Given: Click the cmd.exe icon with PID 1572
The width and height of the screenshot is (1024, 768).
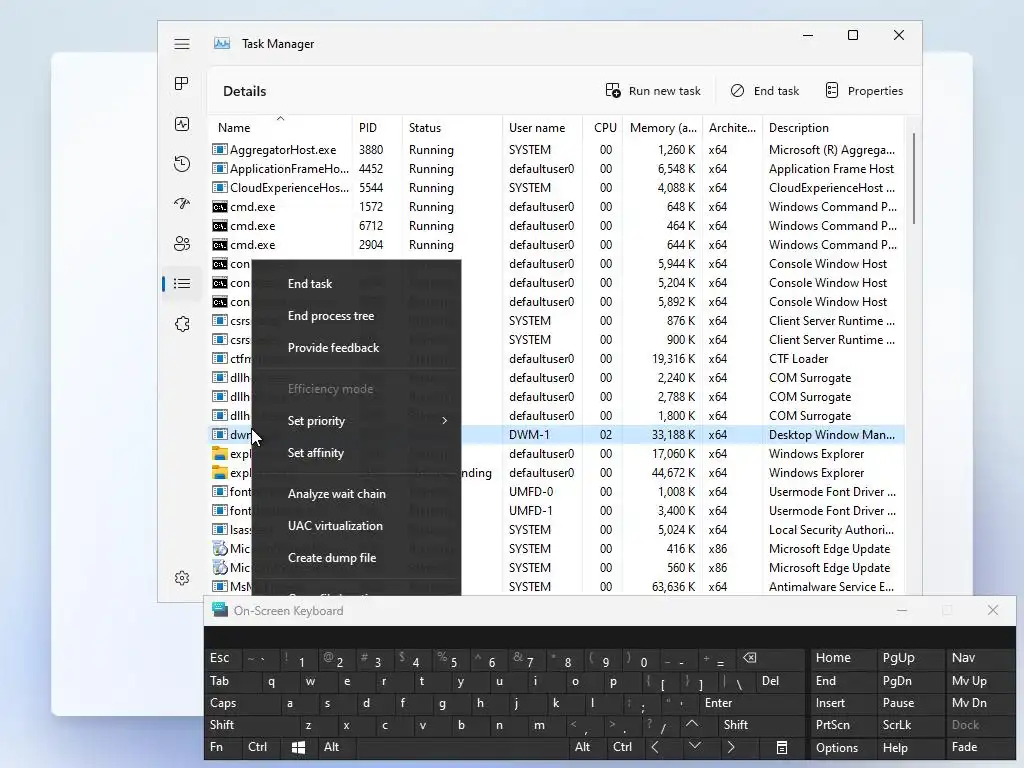Looking at the screenshot, I should click(219, 207).
